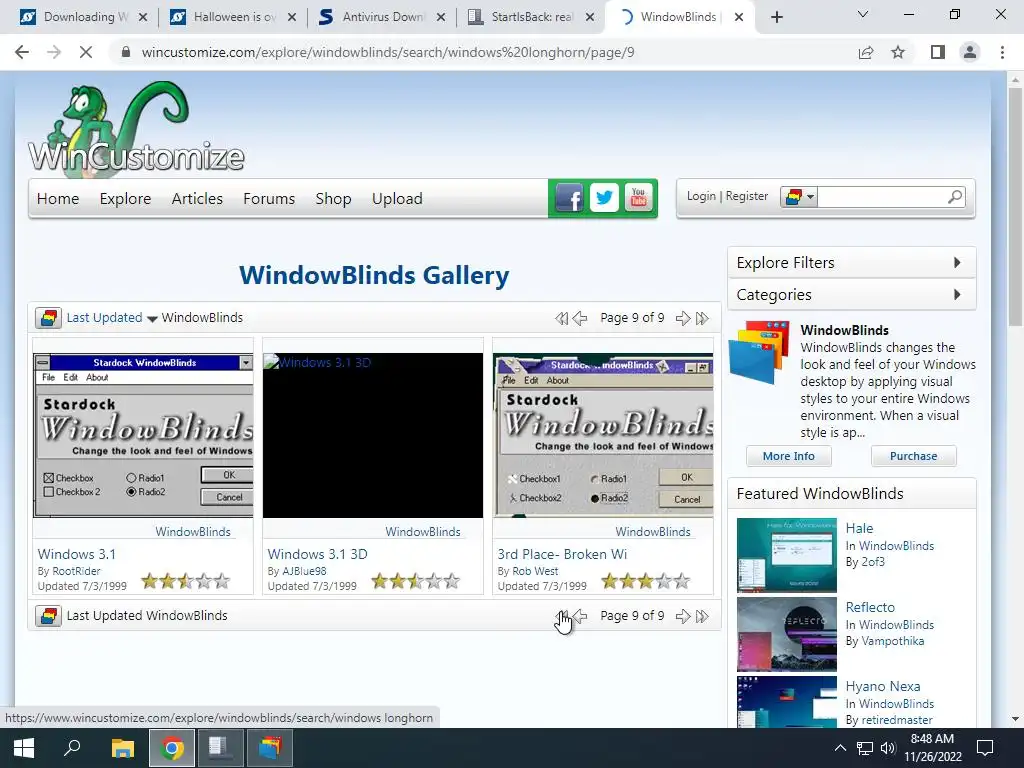1024x768 pixels.
Task: Go to last page using top double-right arrow
Action: point(702,318)
